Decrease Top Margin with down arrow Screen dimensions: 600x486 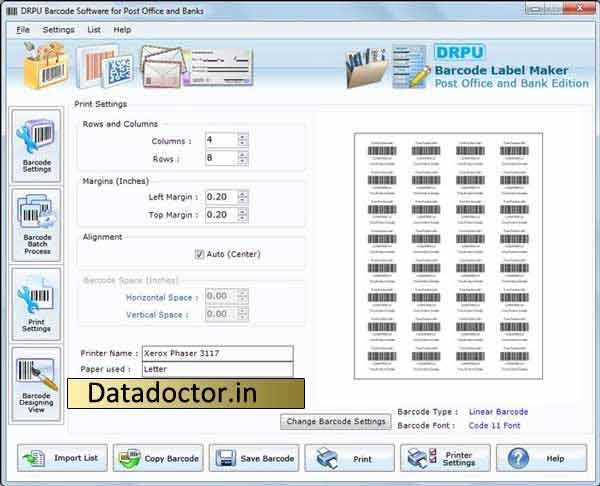click(x=243, y=218)
